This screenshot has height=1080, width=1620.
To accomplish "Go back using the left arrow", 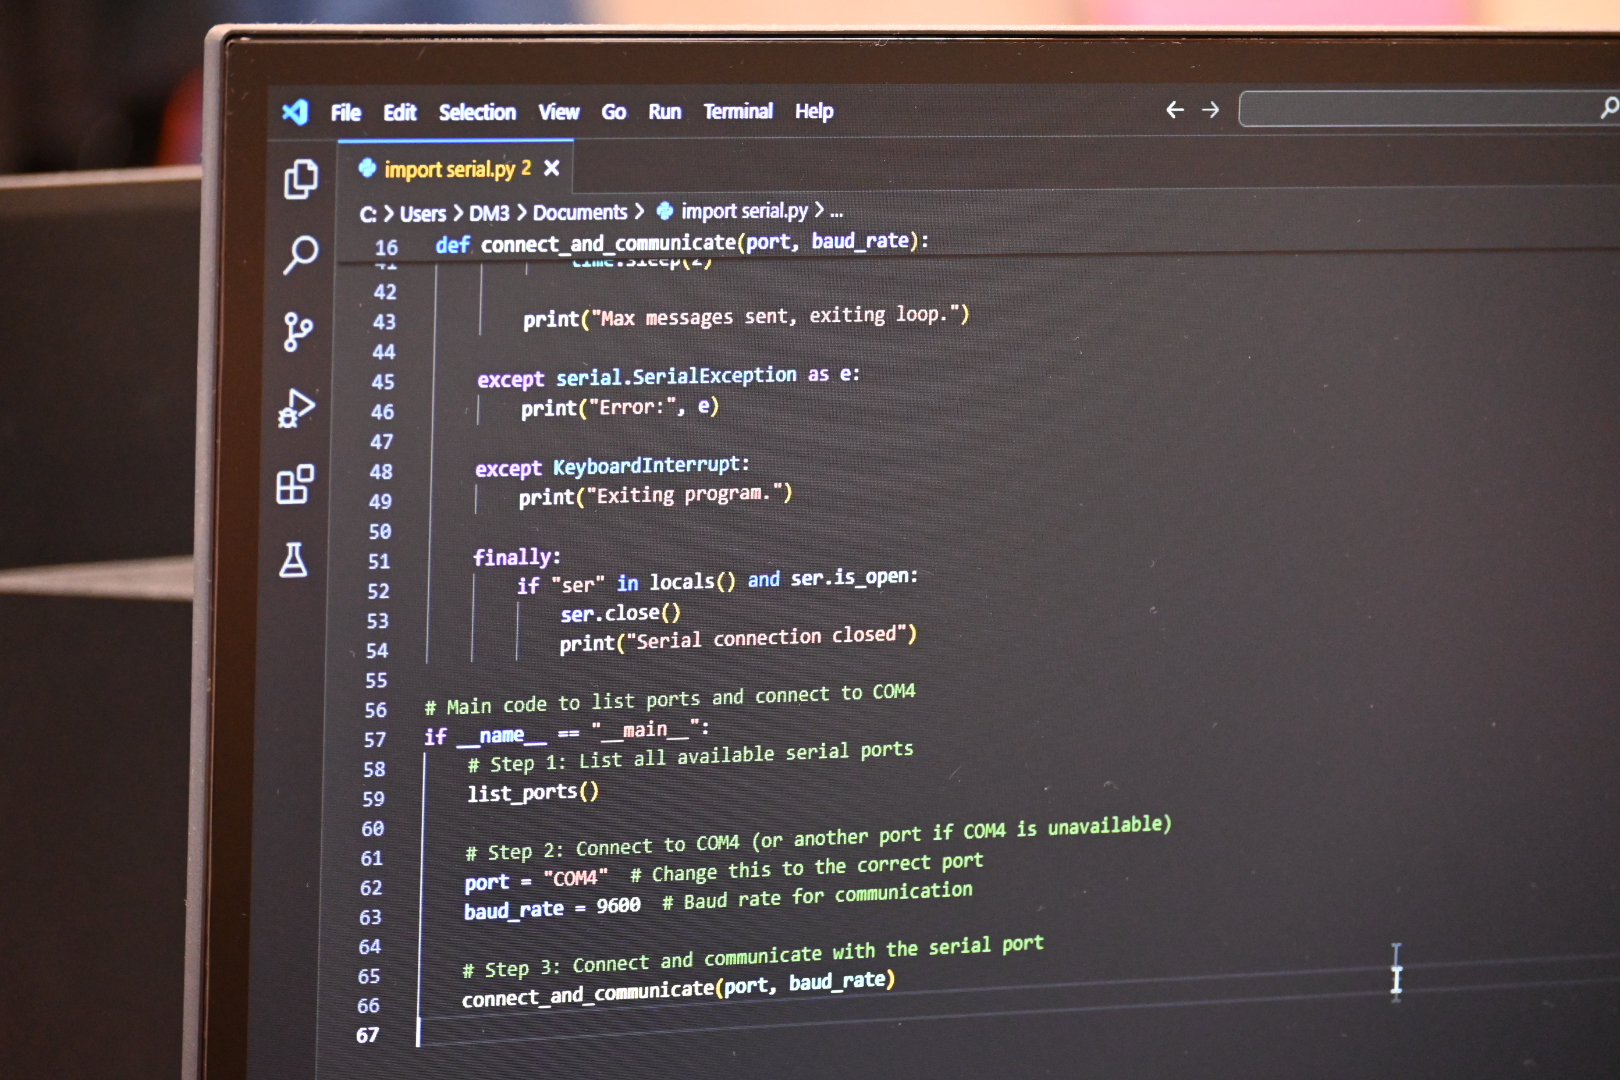I will (1175, 110).
